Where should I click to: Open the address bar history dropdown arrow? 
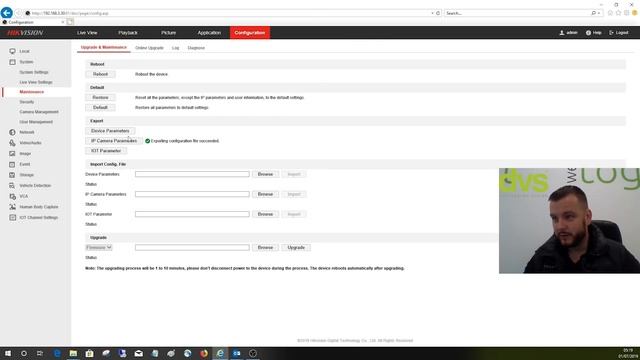[x=432, y=13]
